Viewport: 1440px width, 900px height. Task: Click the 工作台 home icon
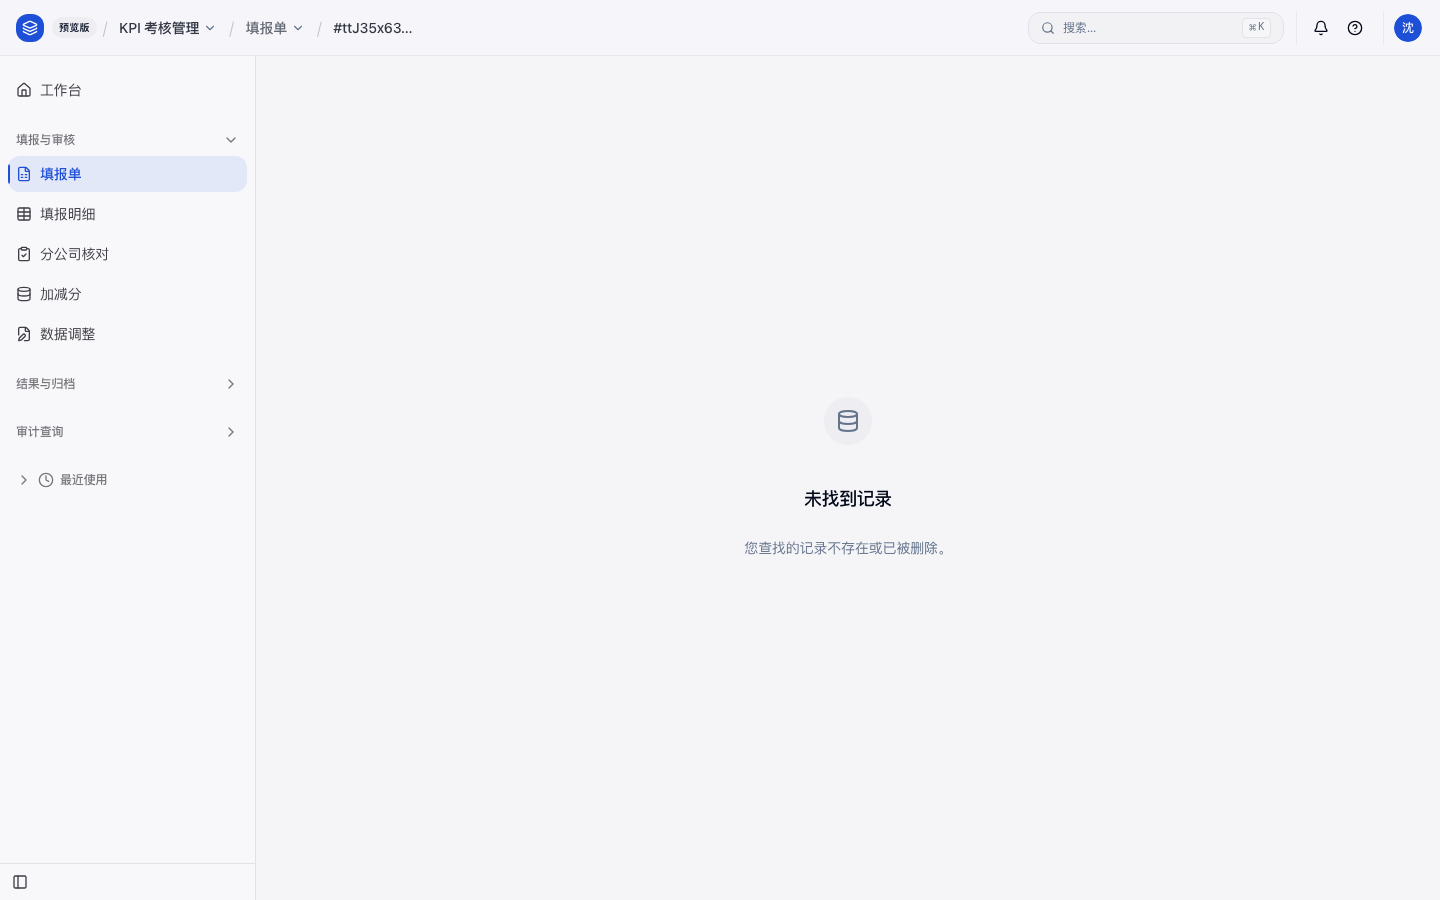click(24, 90)
